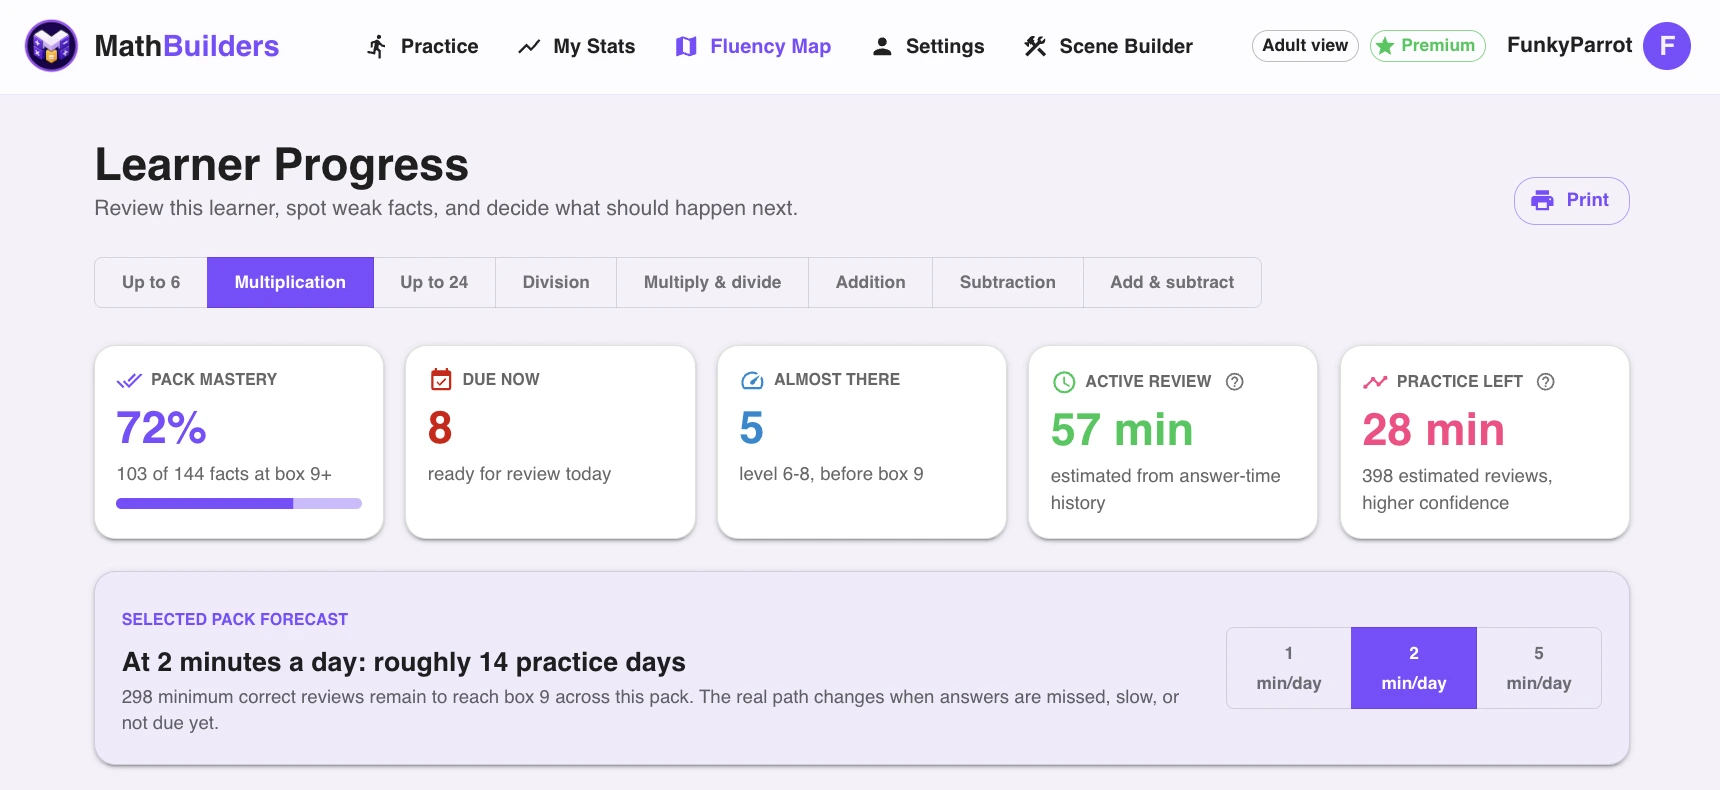Click the 28 min value
This screenshot has height=790, width=1720.
(x=1433, y=430)
